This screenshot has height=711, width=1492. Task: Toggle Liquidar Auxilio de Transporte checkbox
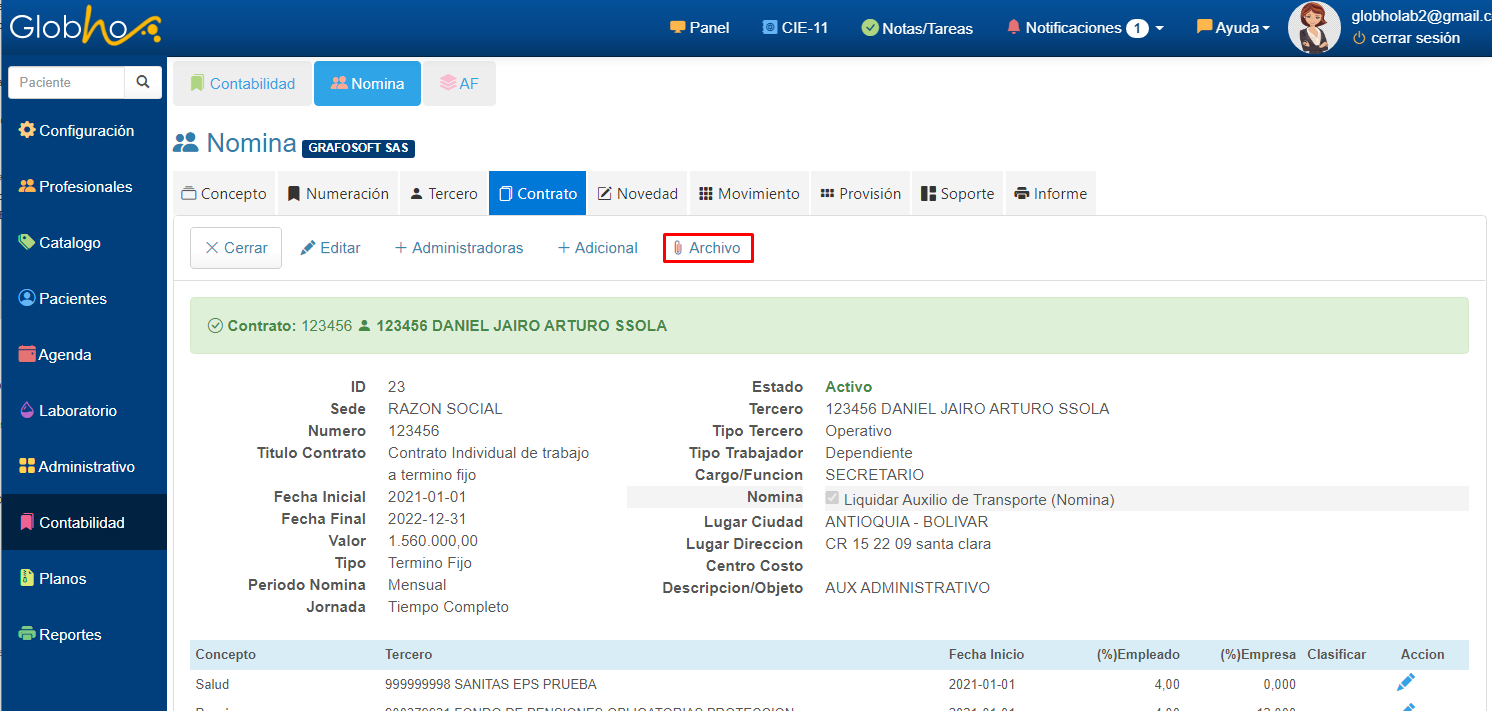click(832, 498)
